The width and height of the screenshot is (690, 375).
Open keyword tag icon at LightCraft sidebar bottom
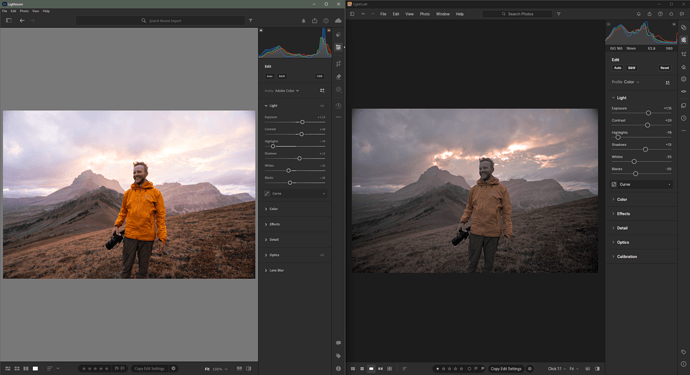click(683, 352)
